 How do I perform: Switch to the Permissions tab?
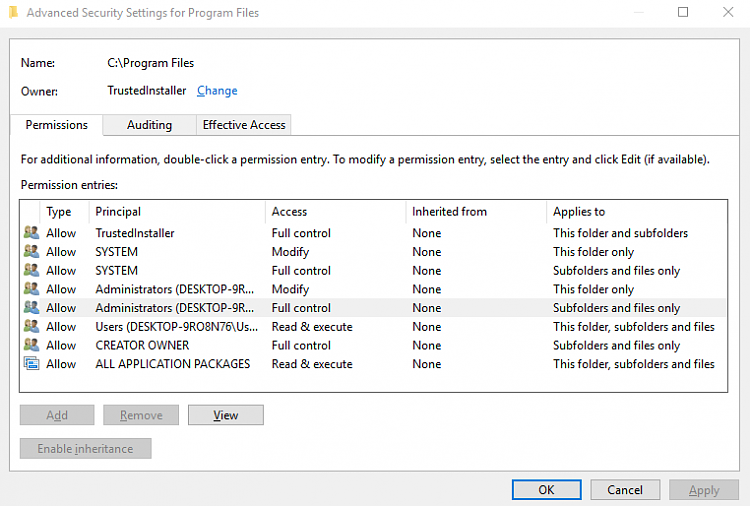pyautogui.click(x=56, y=125)
